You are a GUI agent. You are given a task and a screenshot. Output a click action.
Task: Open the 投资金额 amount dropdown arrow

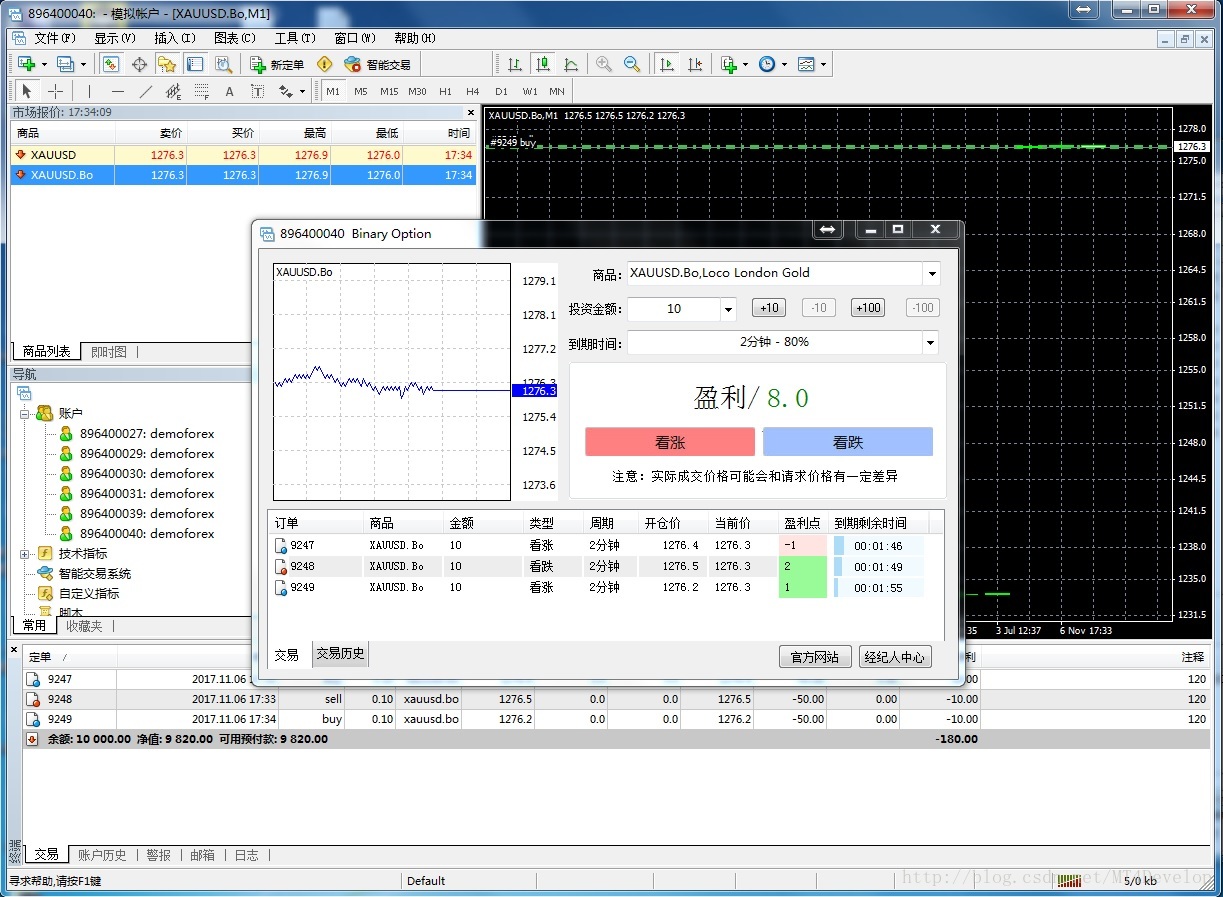pyautogui.click(x=728, y=308)
